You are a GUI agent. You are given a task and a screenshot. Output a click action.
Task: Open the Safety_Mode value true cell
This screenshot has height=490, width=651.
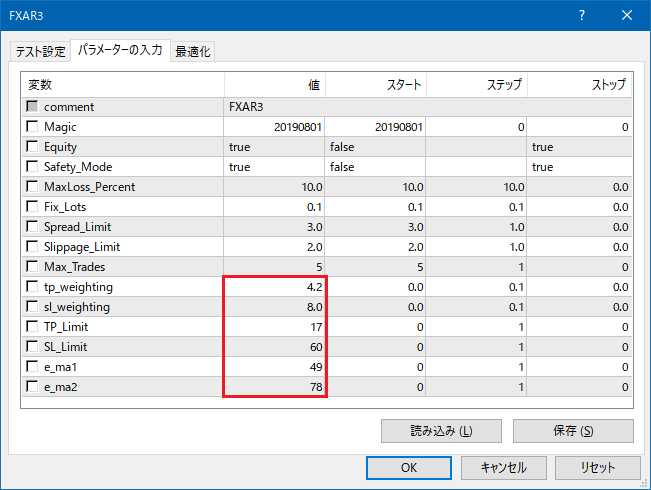coord(274,167)
